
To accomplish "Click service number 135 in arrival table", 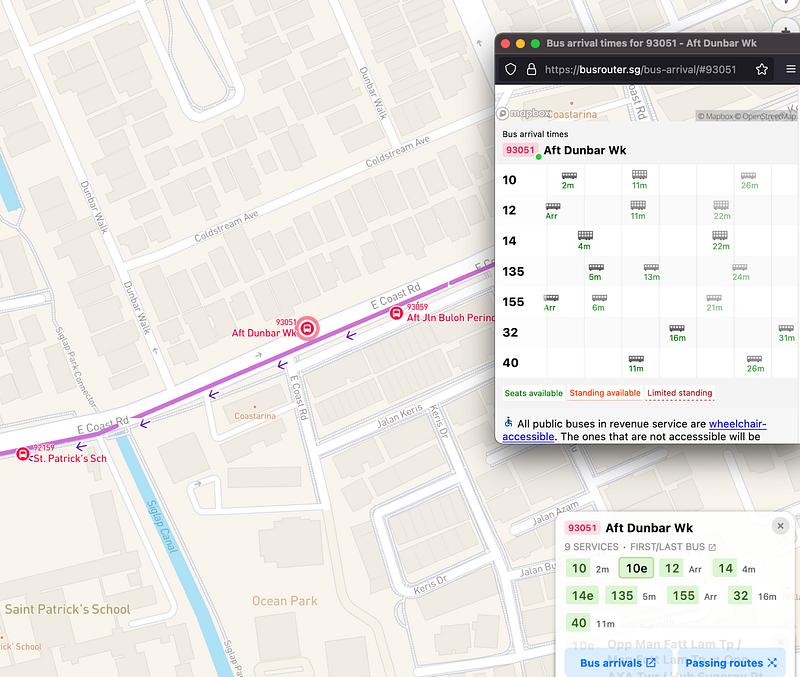I will point(513,271).
